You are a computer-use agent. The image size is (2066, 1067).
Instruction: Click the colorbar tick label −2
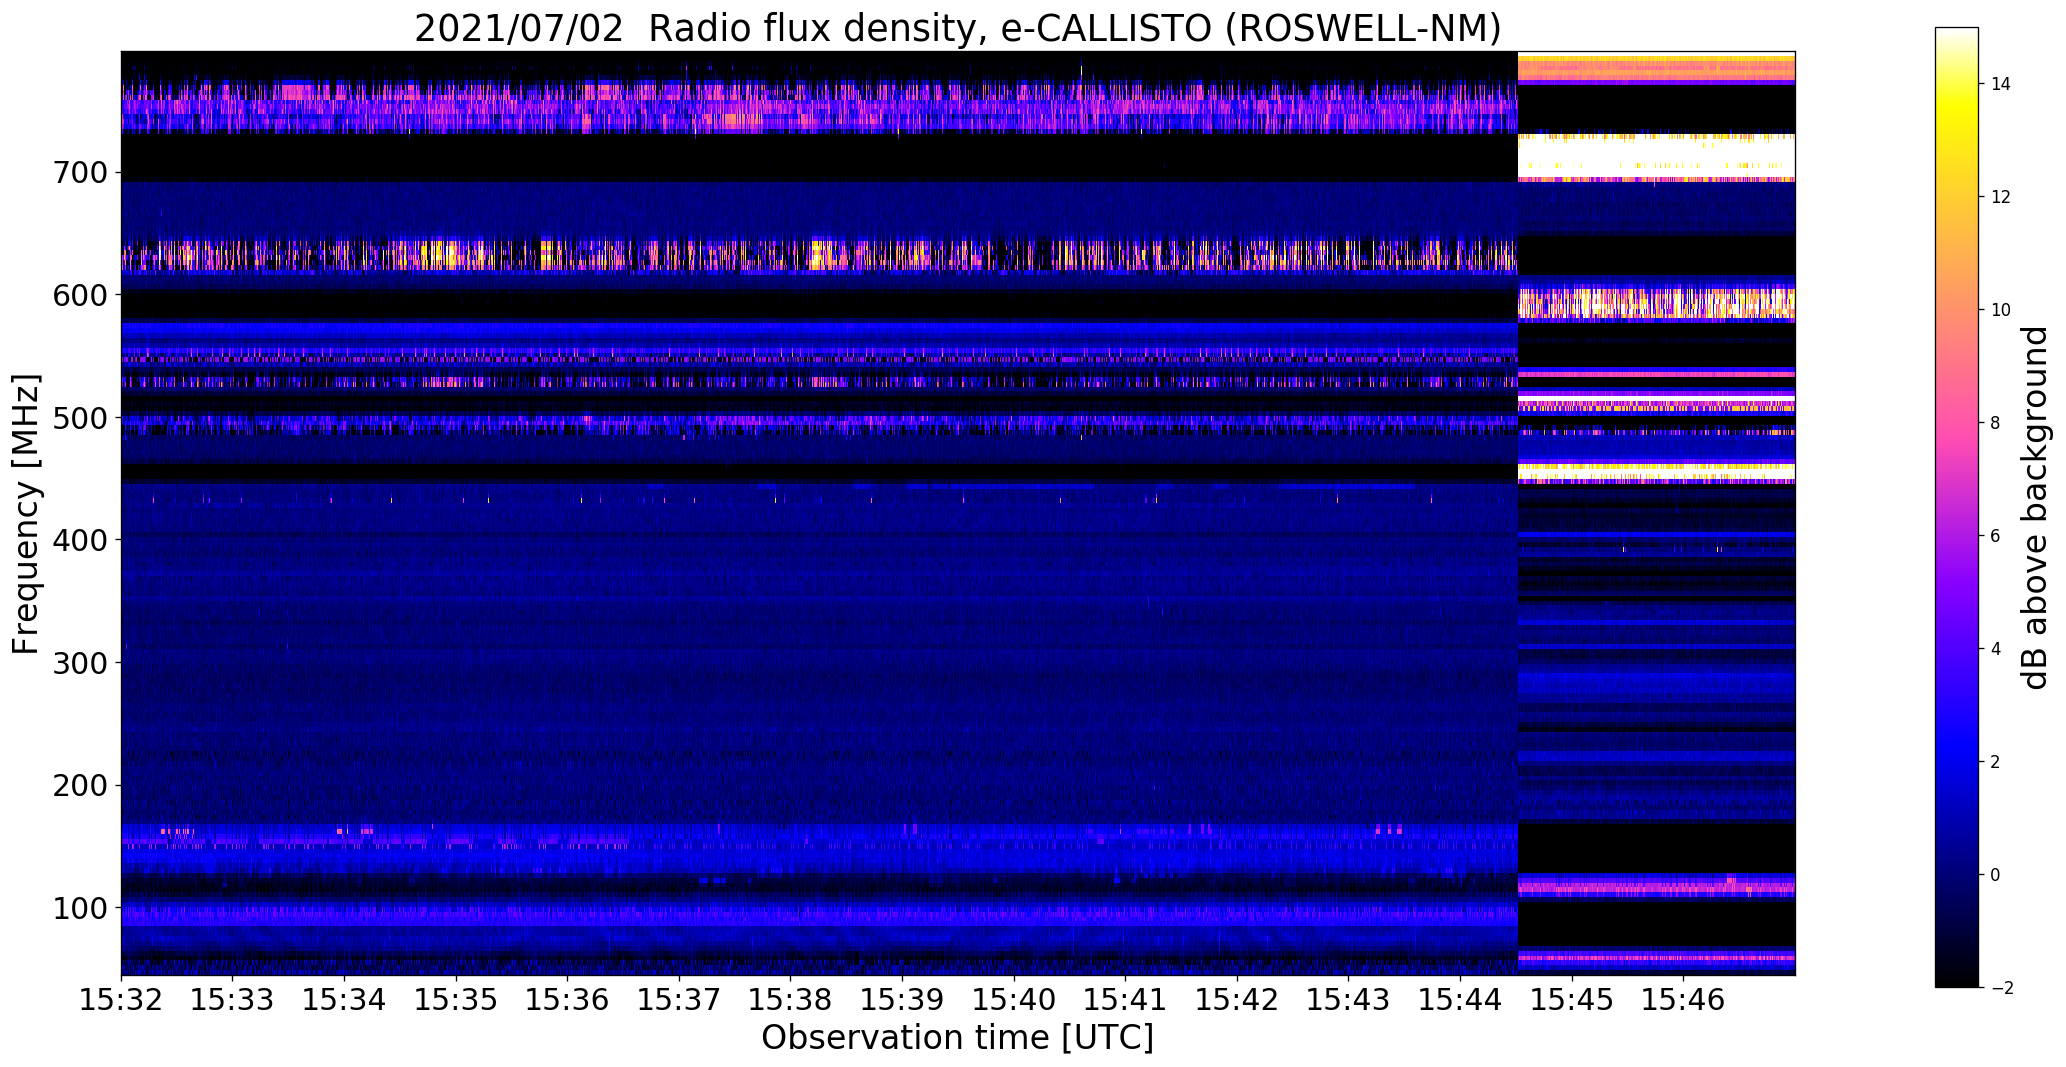[2001, 988]
